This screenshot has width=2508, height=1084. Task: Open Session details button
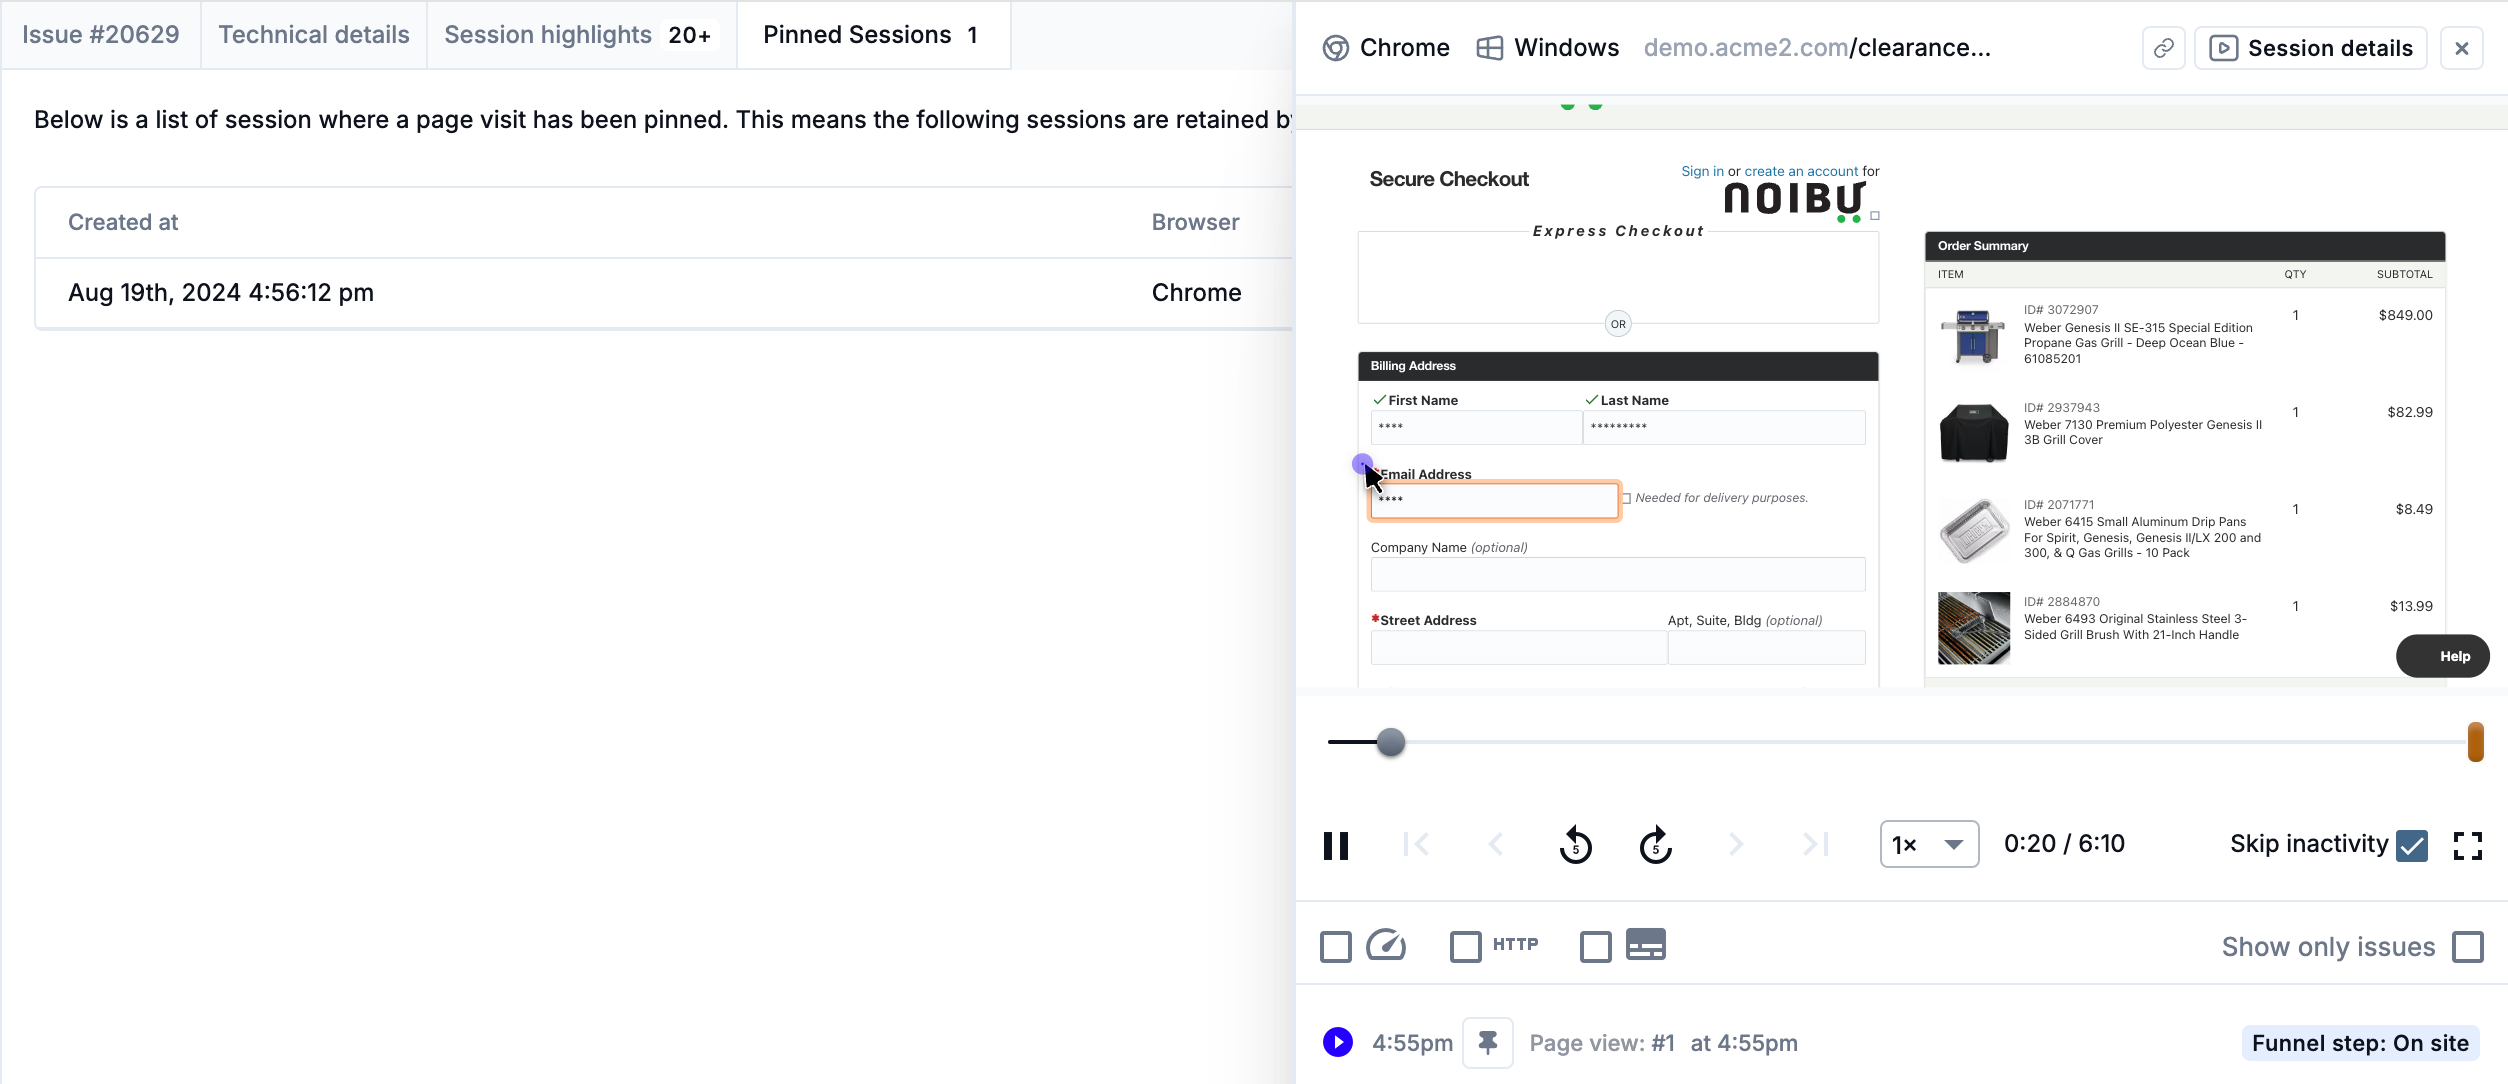tap(2310, 48)
